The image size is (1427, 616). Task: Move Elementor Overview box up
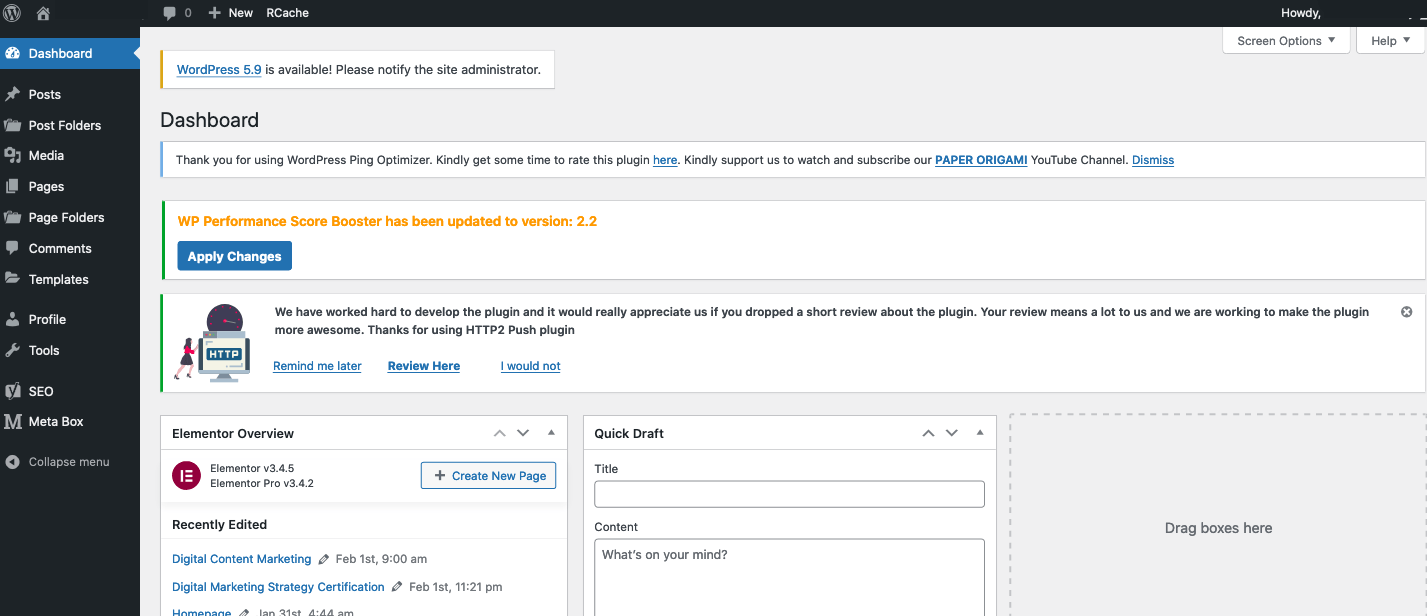[x=499, y=433]
